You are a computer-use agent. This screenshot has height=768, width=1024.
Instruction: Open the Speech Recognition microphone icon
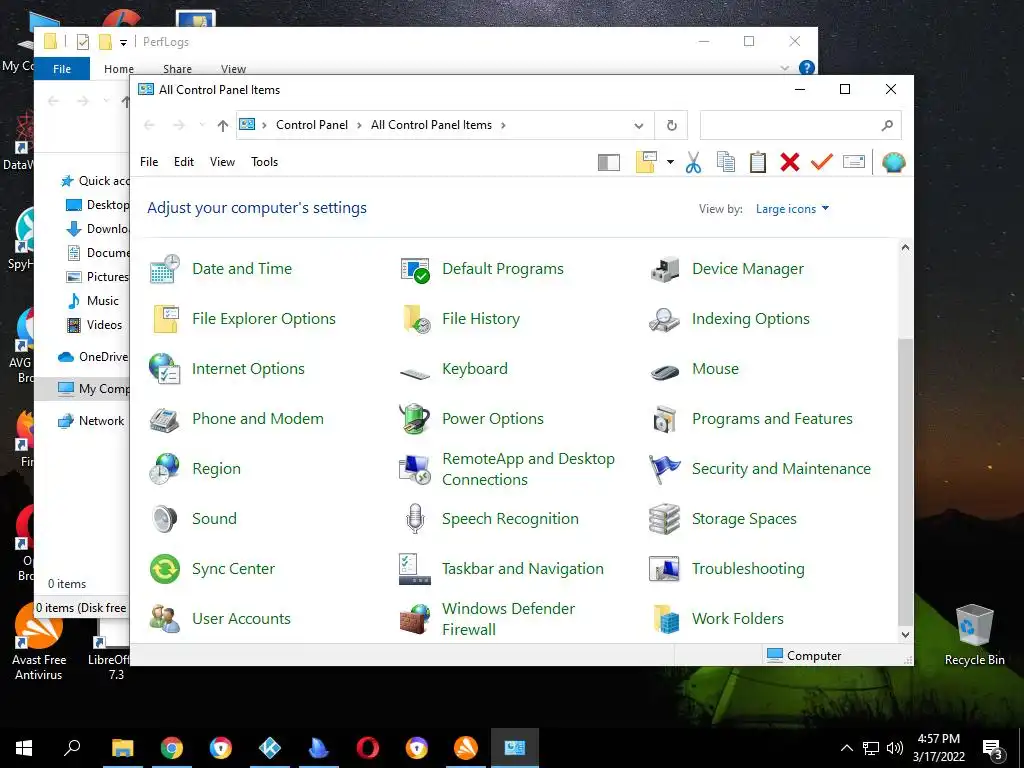415,519
